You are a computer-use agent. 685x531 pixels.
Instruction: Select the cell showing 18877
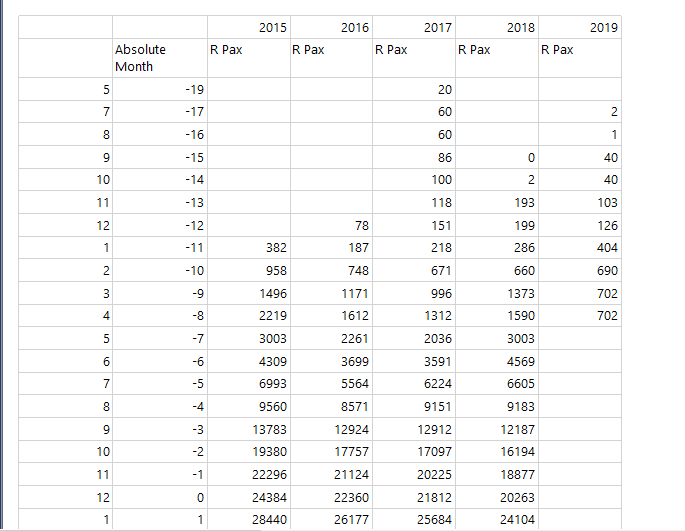[497, 475]
